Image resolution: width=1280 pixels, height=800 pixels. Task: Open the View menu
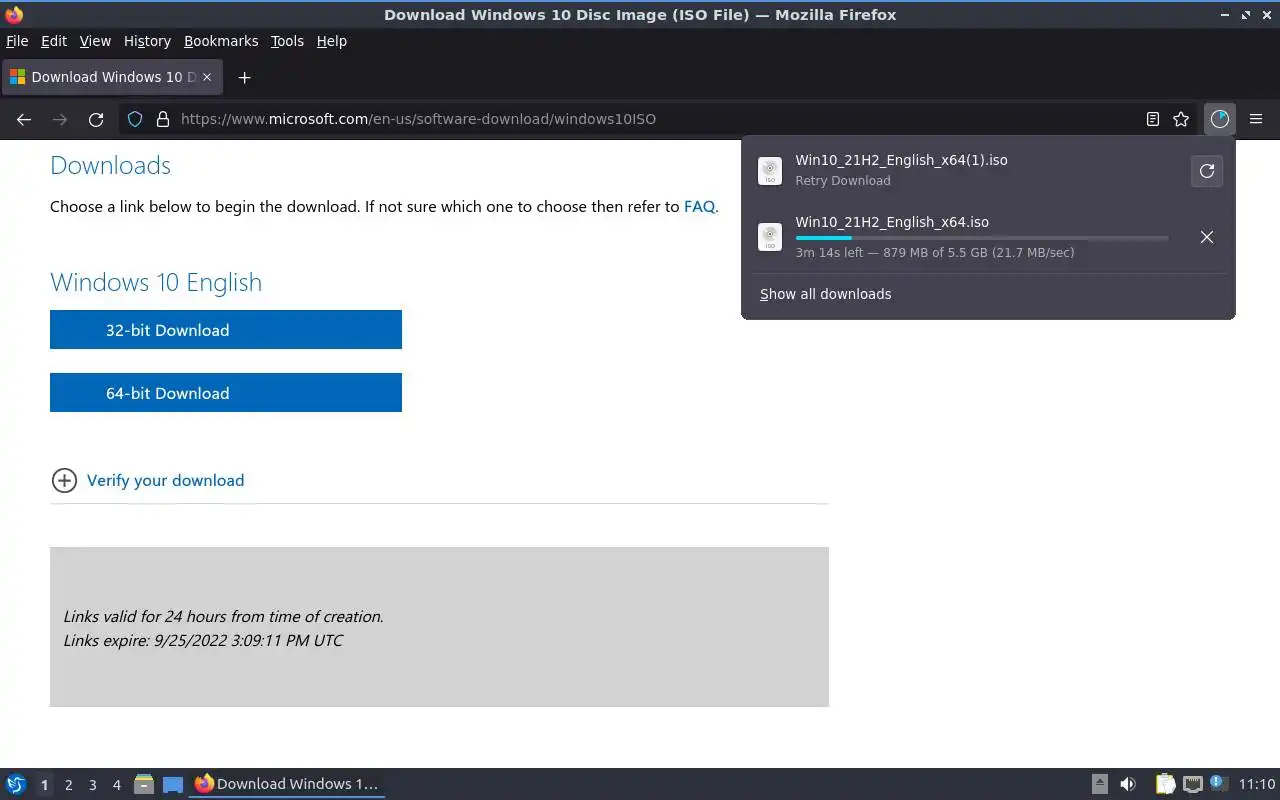(x=95, y=41)
